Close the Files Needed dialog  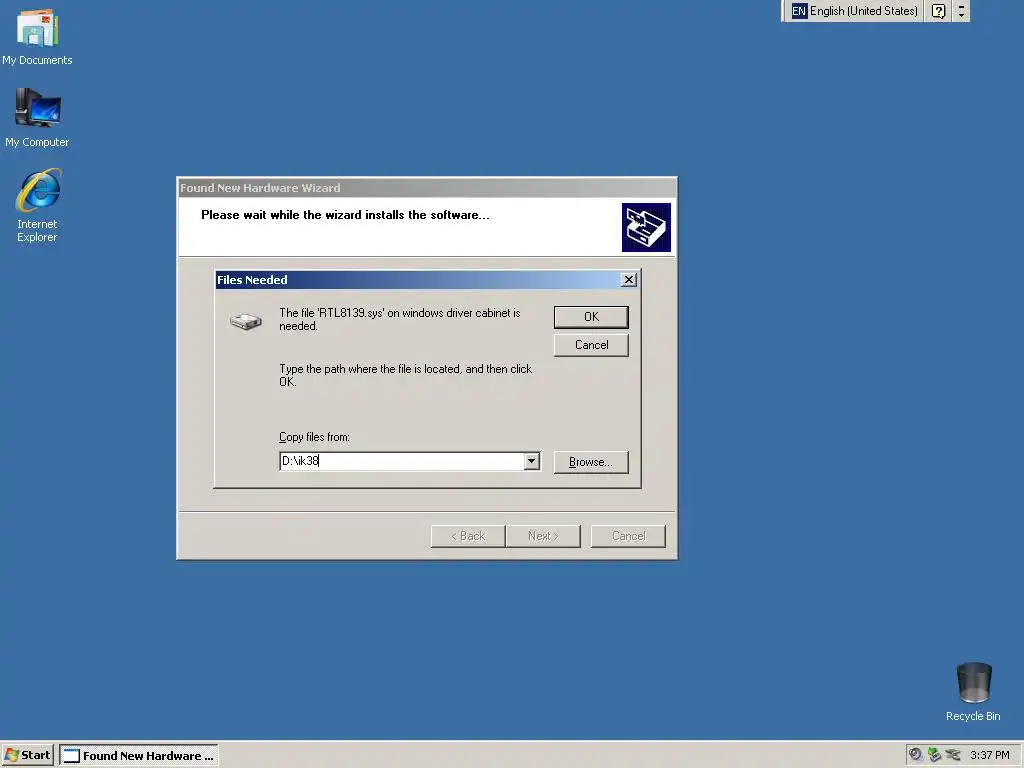[x=628, y=280]
